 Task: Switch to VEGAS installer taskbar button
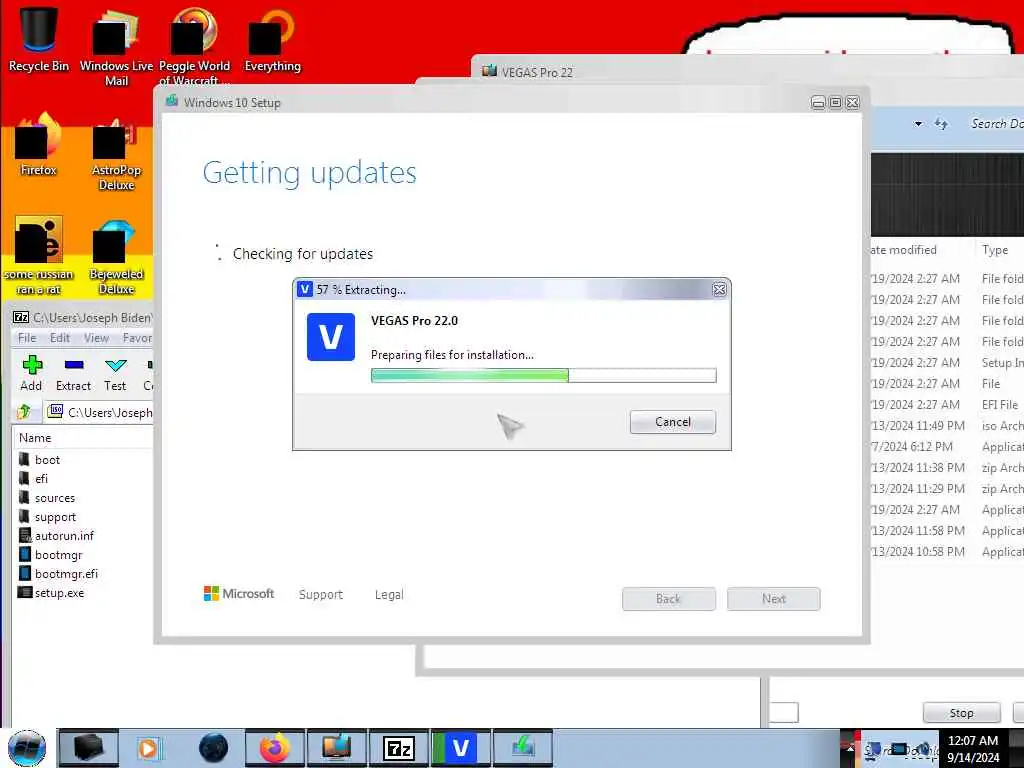[460, 748]
